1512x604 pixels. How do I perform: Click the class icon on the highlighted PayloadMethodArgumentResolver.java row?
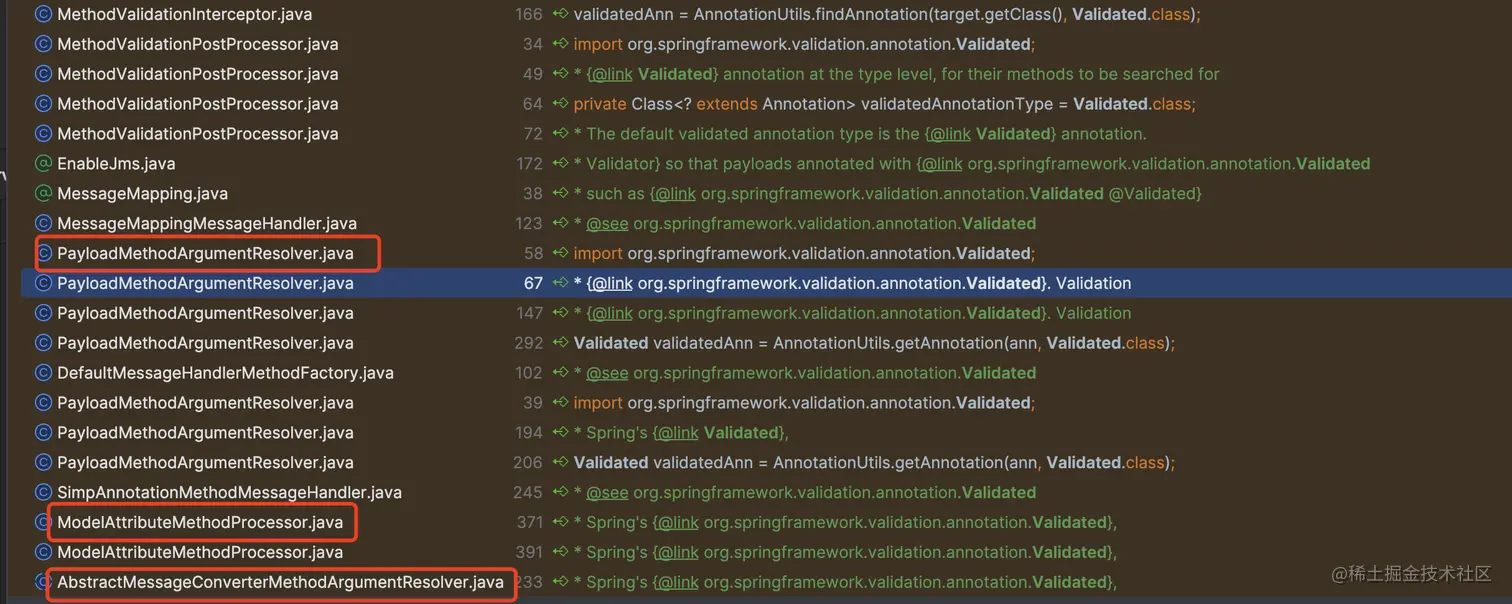pyautogui.click(x=41, y=283)
